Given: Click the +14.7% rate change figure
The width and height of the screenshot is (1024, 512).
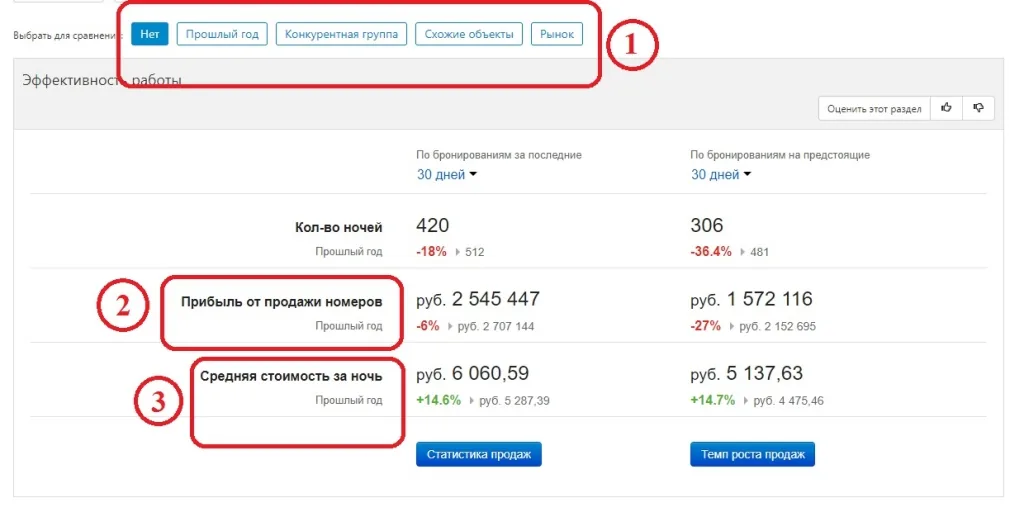Looking at the screenshot, I should (x=713, y=400).
